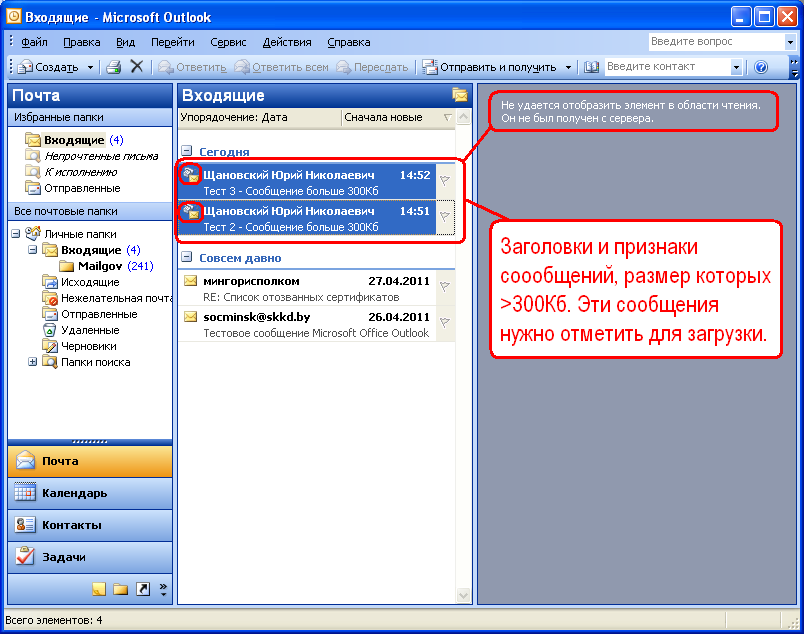Open Notes icon in navigation pane bottom
Viewport: 804px width, 634px height.
(99, 589)
